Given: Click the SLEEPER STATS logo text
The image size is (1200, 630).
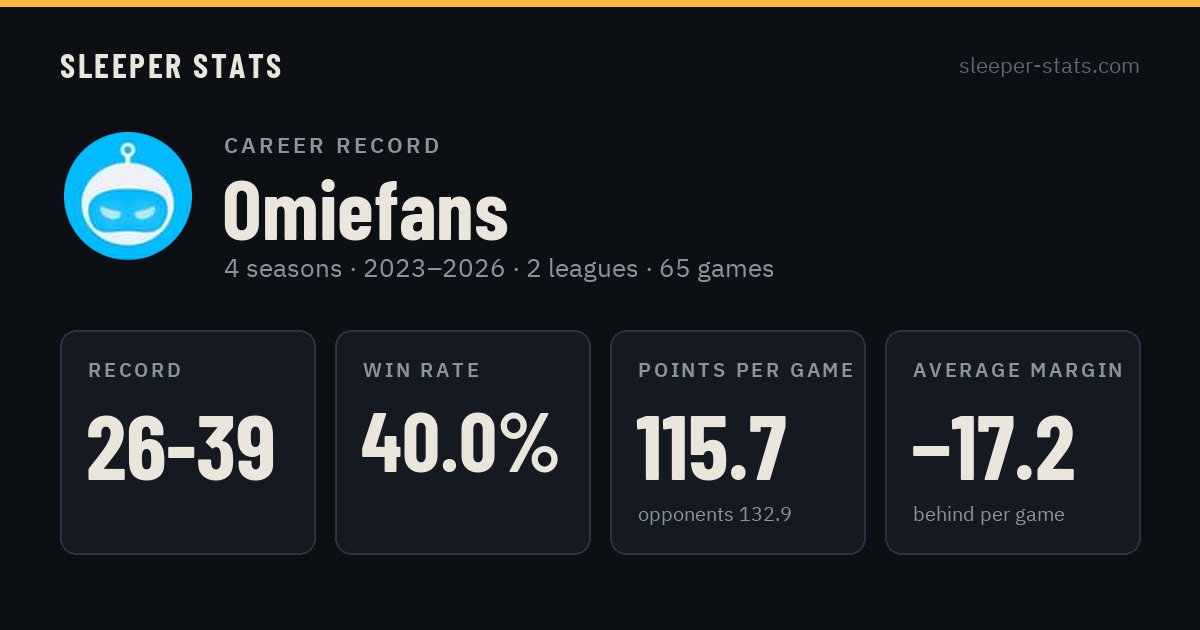Looking at the screenshot, I should 171,66.
